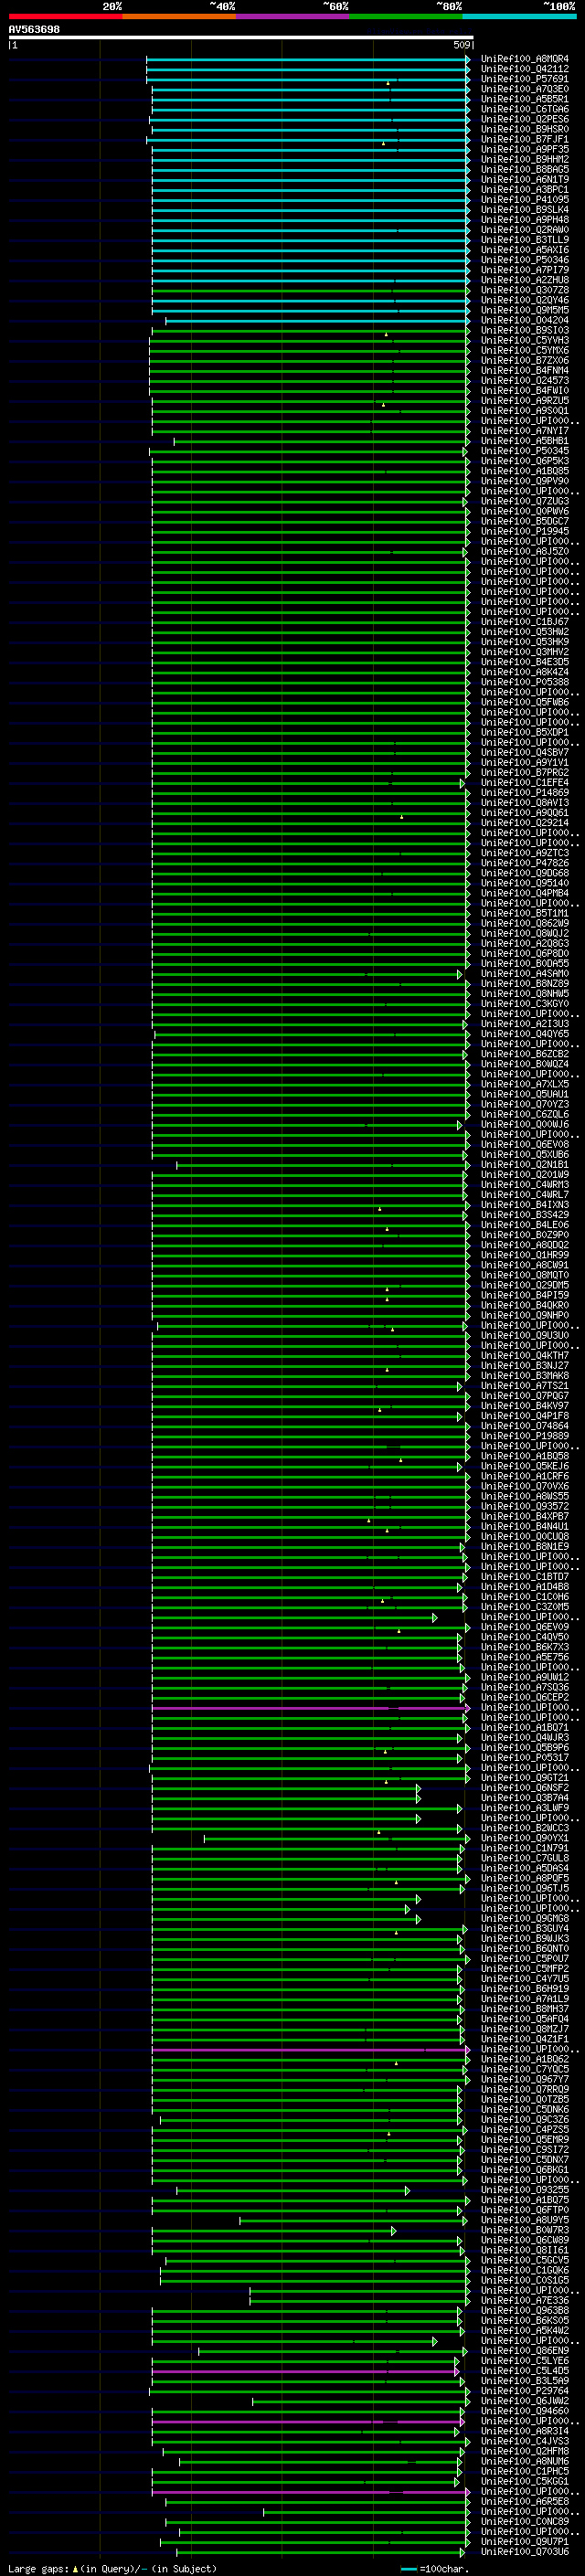Click the UniRef100_C5L4D5 label
The image size is (585, 2576).
tap(524, 2371)
